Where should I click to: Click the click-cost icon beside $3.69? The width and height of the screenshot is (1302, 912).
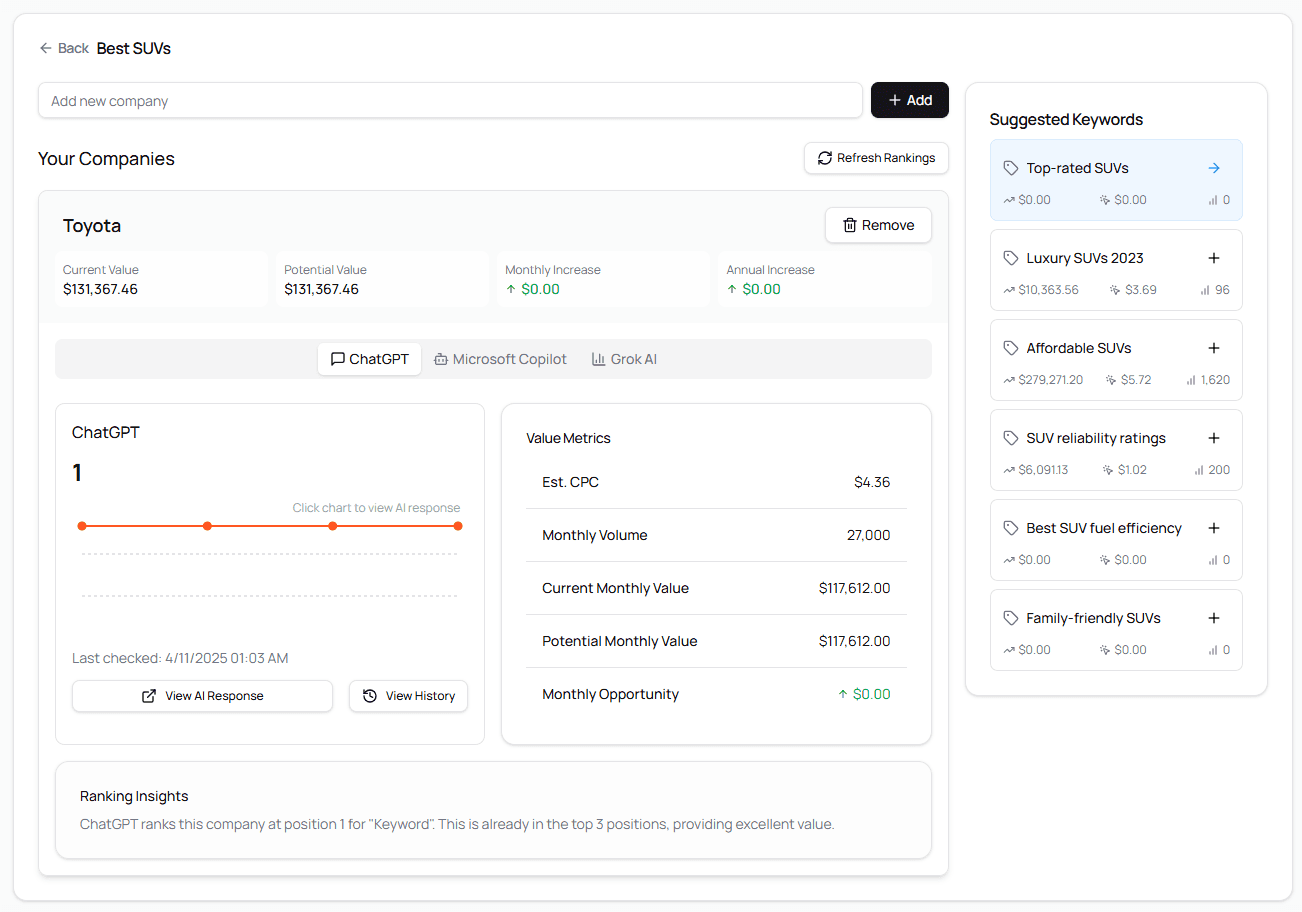[x=1115, y=290]
